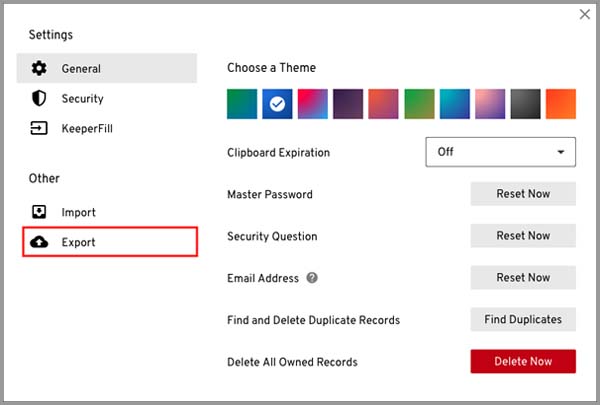This screenshot has height=405, width=600.
Task: Click the Clipboard Expiration label
Action: point(278,152)
